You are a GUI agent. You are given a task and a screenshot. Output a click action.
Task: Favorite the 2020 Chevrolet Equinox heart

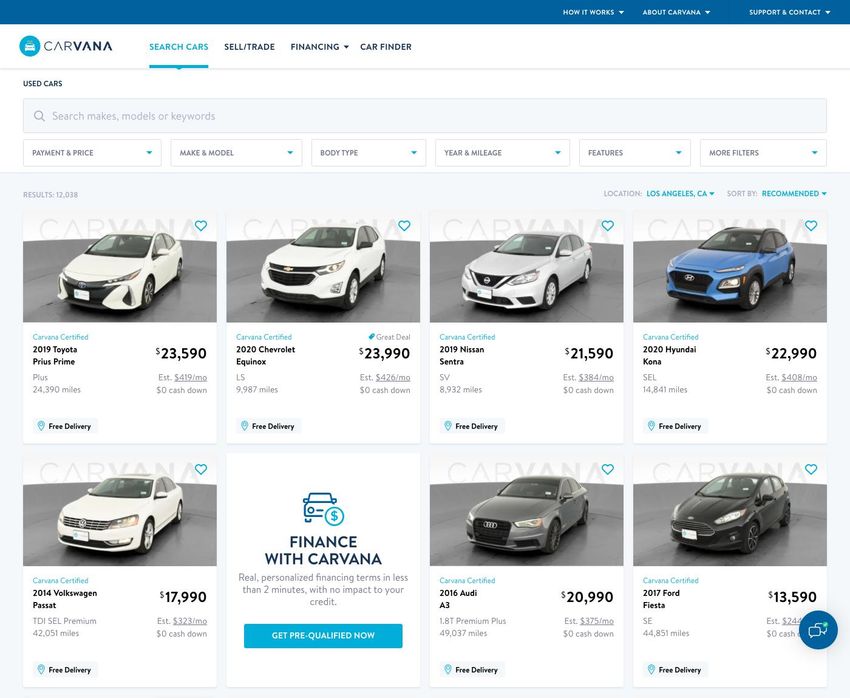coord(404,225)
